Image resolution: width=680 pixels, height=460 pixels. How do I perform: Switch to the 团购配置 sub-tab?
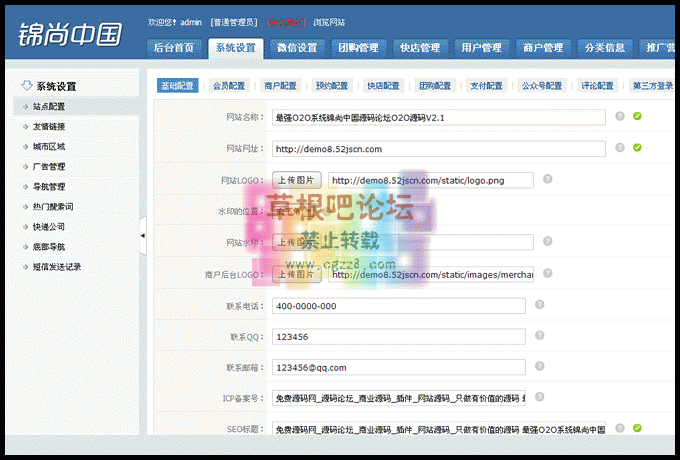pyautogui.click(x=435, y=86)
